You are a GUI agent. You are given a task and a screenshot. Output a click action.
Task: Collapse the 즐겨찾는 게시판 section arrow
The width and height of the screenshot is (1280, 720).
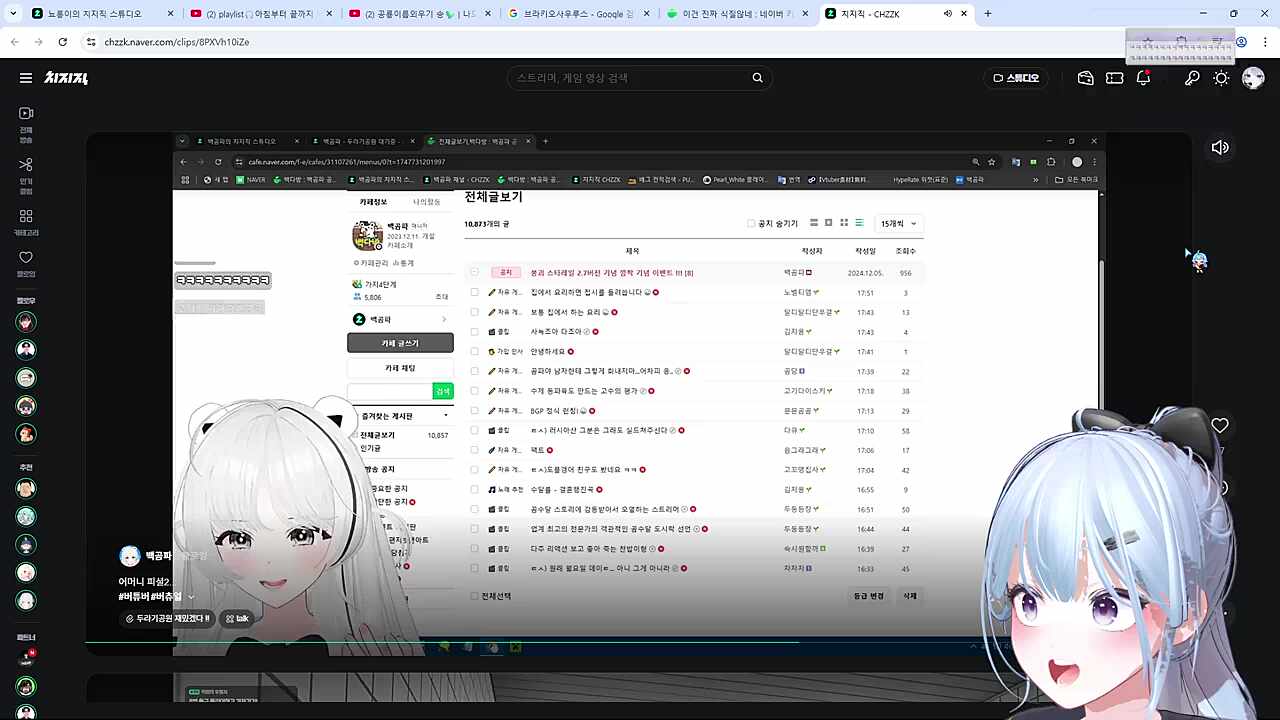click(x=446, y=415)
